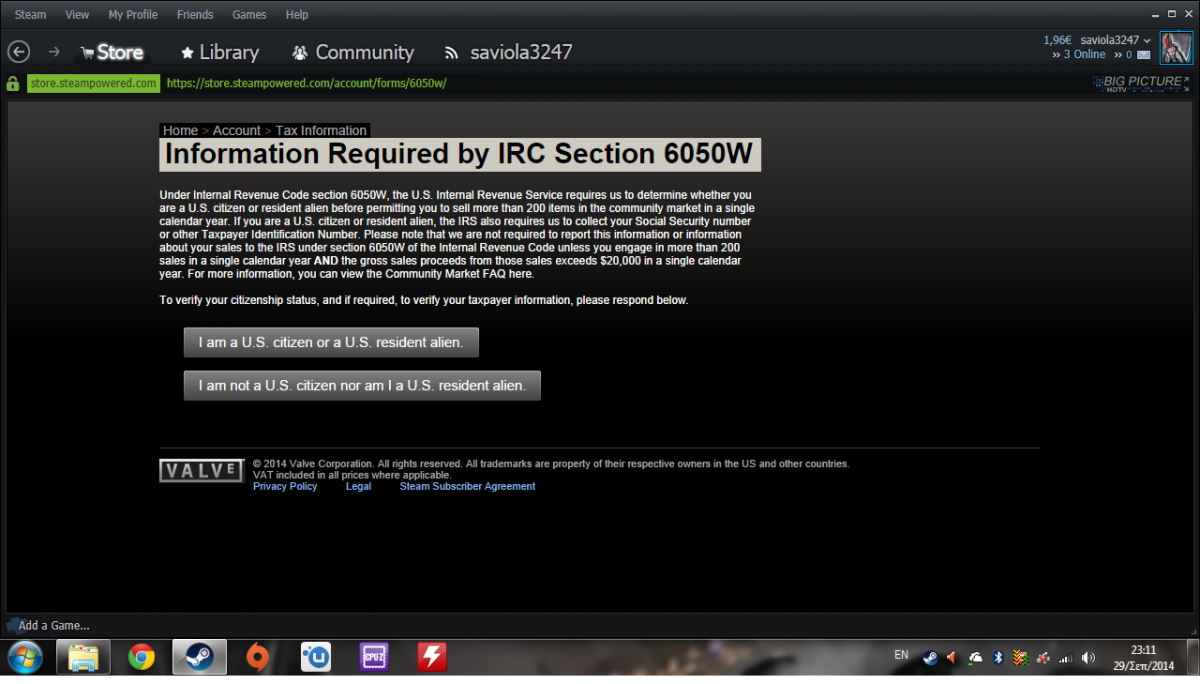The height and width of the screenshot is (684, 1200).
Task: Open the red lightning bolt taskbar app
Action: click(432, 657)
